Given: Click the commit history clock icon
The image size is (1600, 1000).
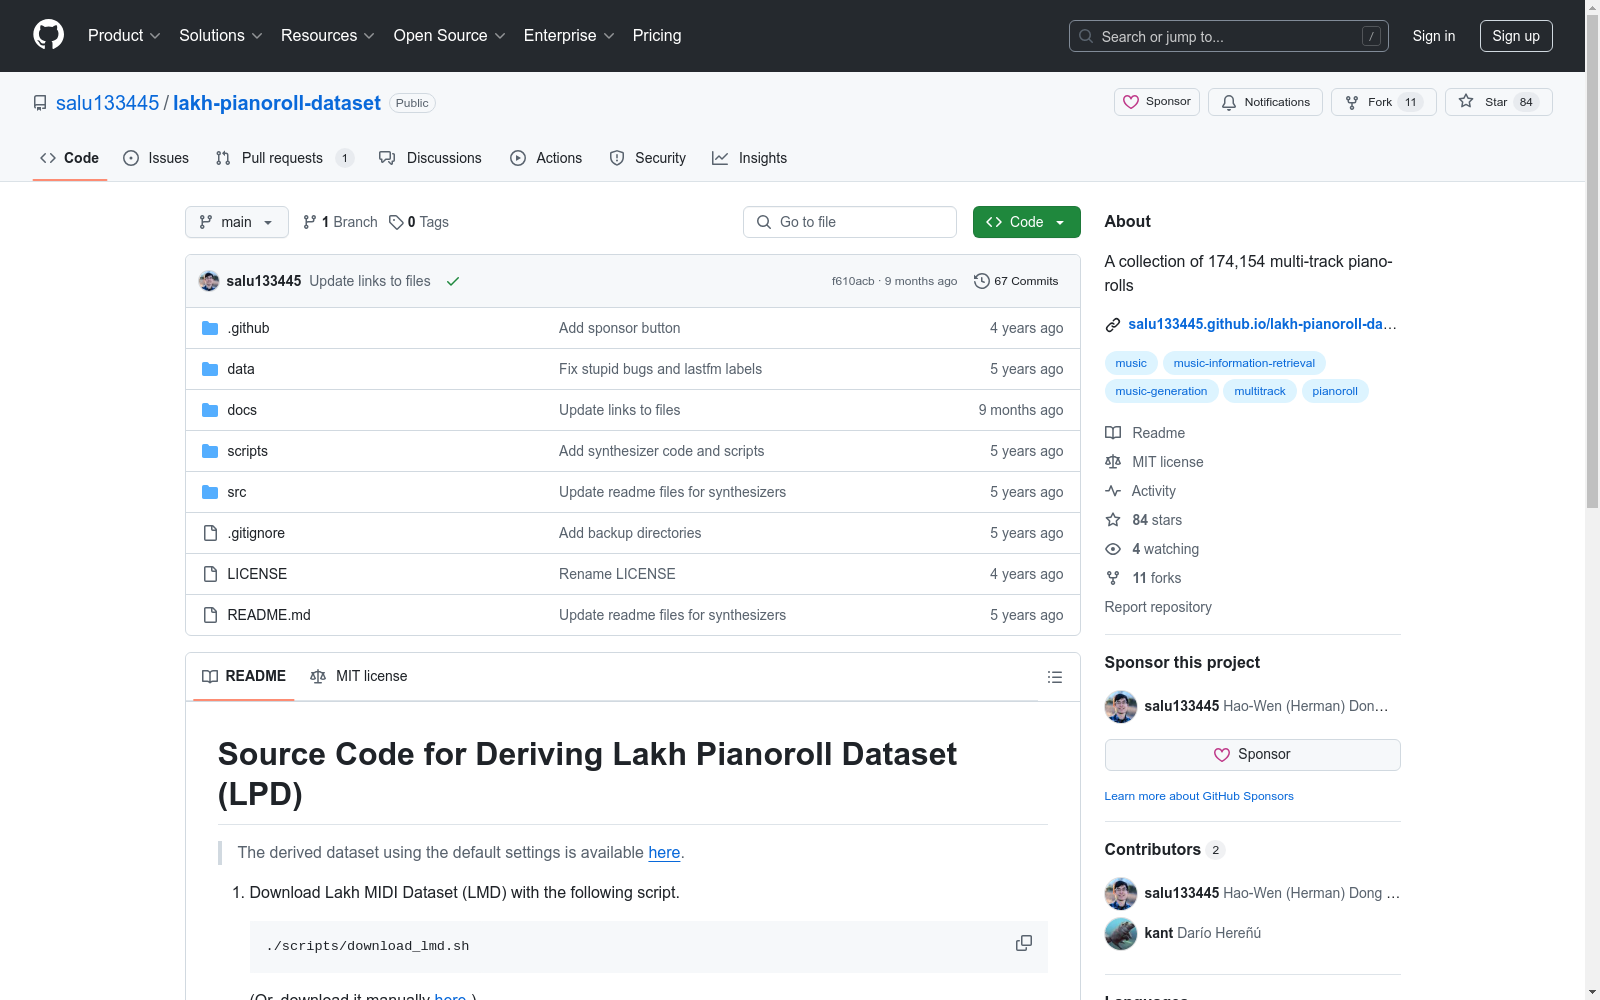Looking at the screenshot, I should point(982,281).
